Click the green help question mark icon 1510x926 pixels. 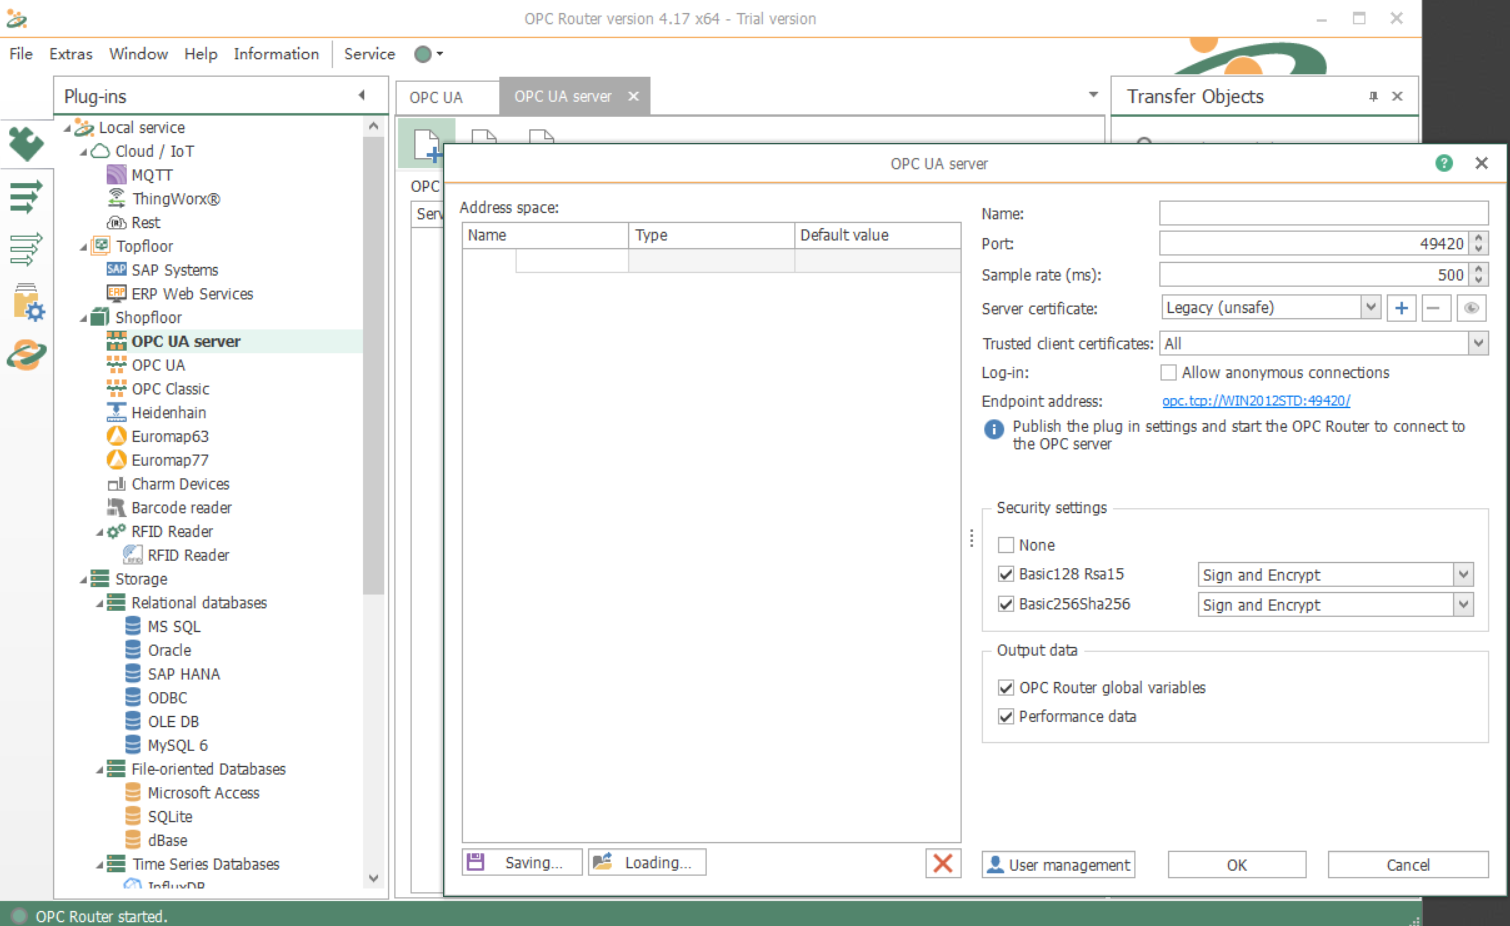pos(1443,163)
